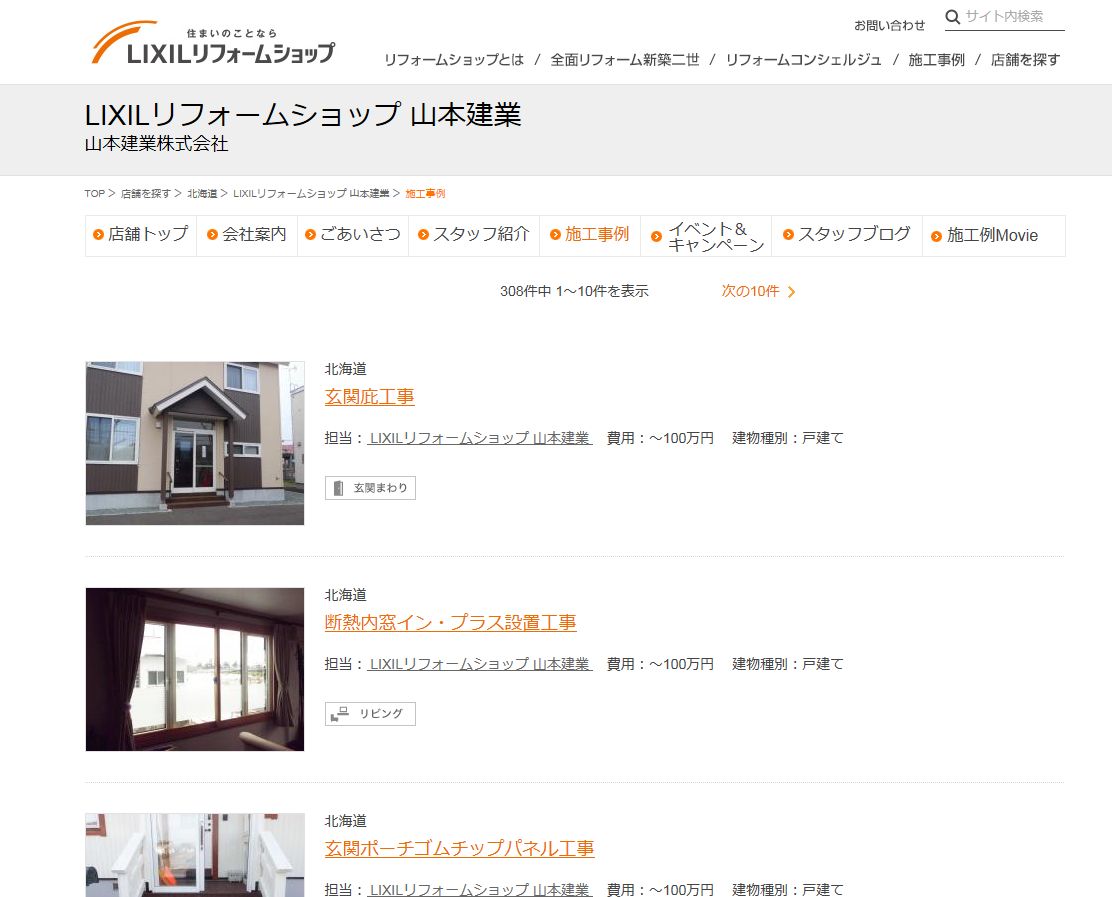Click orange bullet icon beside 店舗トップ
This screenshot has height=897, width=1112.
pyautogui.click(x=99, y=235)
